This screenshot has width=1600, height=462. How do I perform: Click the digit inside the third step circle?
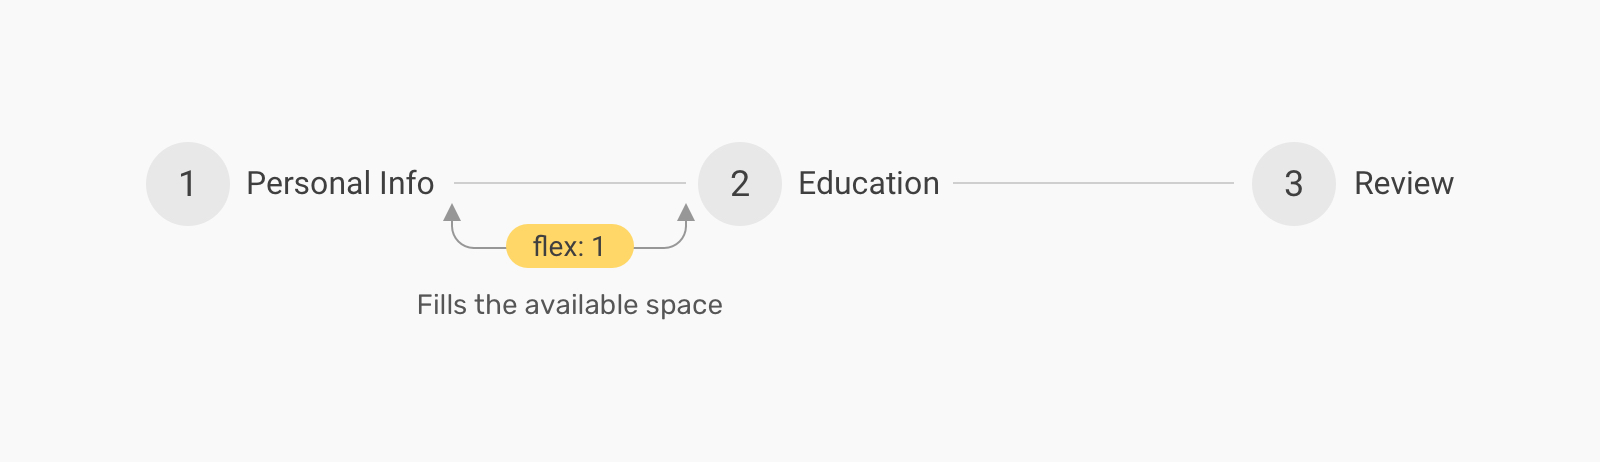(1294, 184)
